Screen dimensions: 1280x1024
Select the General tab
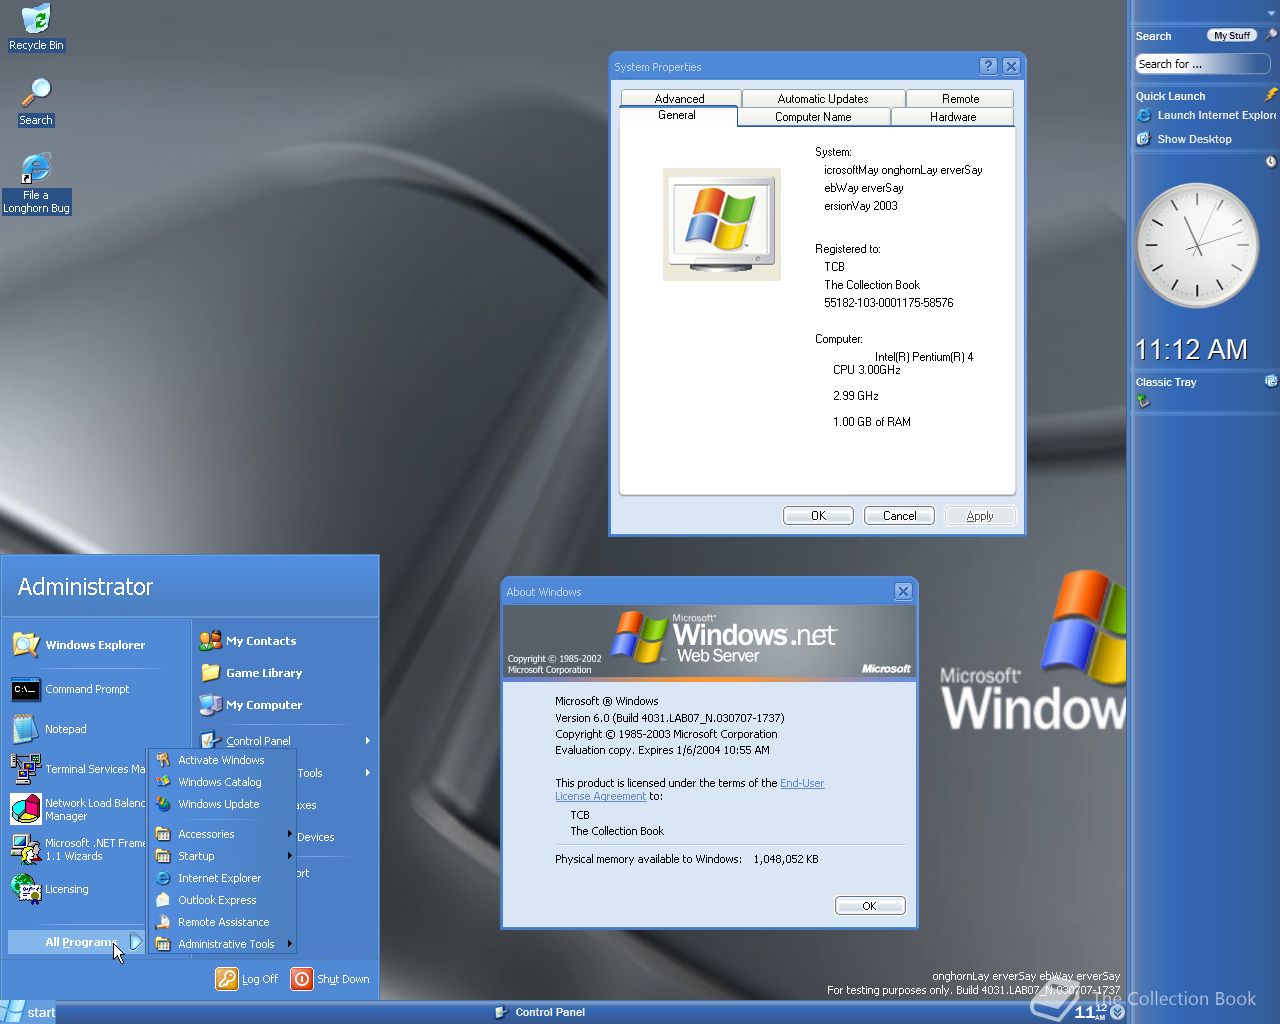tap(677, 116)
